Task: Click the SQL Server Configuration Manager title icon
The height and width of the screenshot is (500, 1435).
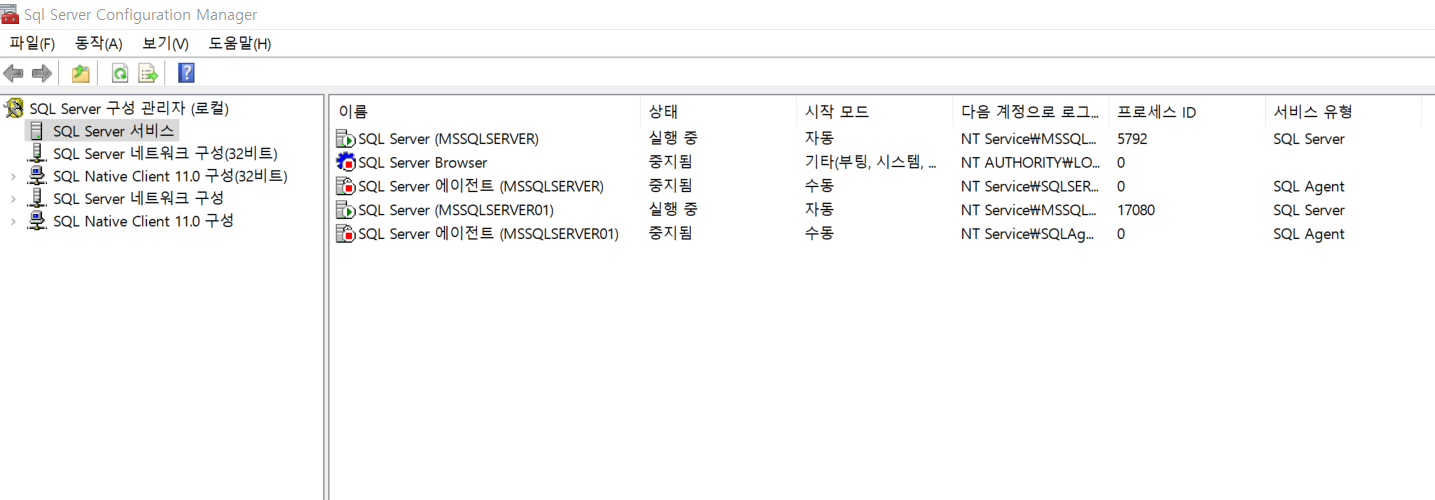Action: click(10, 14)
